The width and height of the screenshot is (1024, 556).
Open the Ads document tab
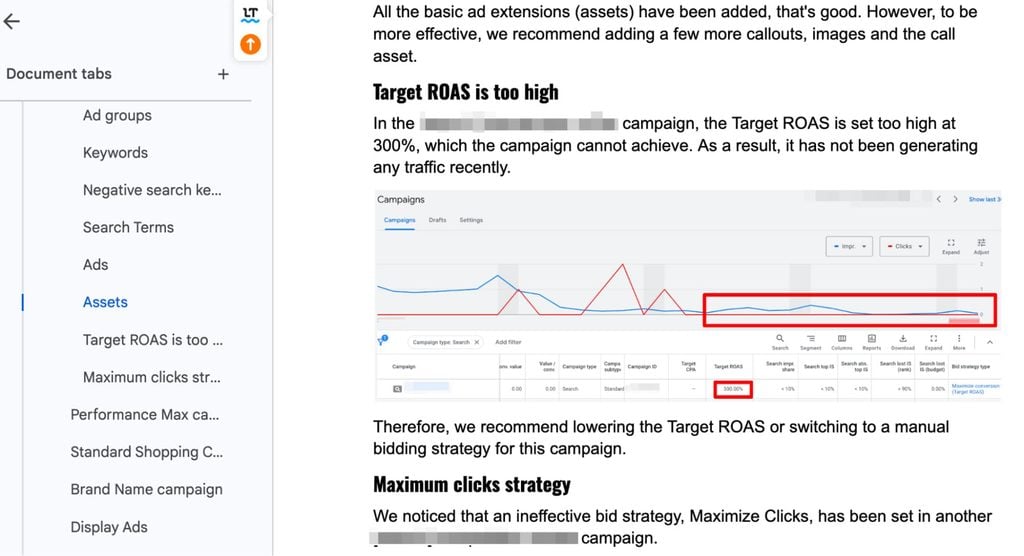pyautogui.click(x=95, y=265)
